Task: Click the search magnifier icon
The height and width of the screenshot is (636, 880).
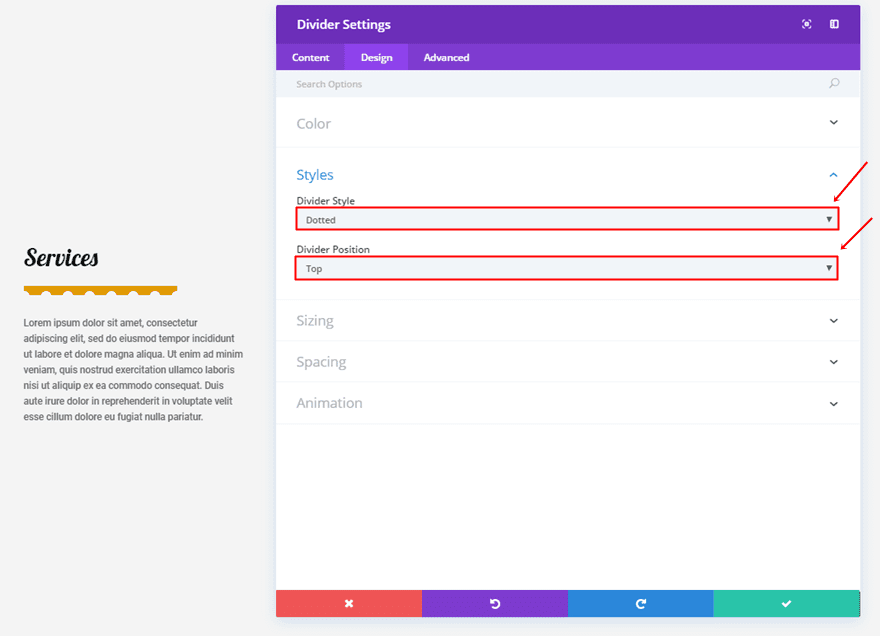Action: 834,84
